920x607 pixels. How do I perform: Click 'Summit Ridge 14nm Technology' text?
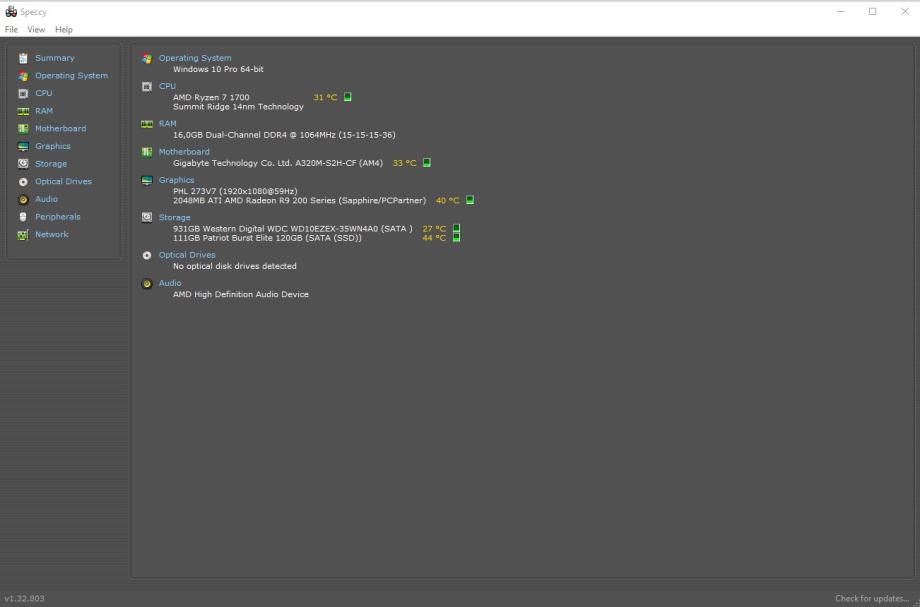point(238,107)
